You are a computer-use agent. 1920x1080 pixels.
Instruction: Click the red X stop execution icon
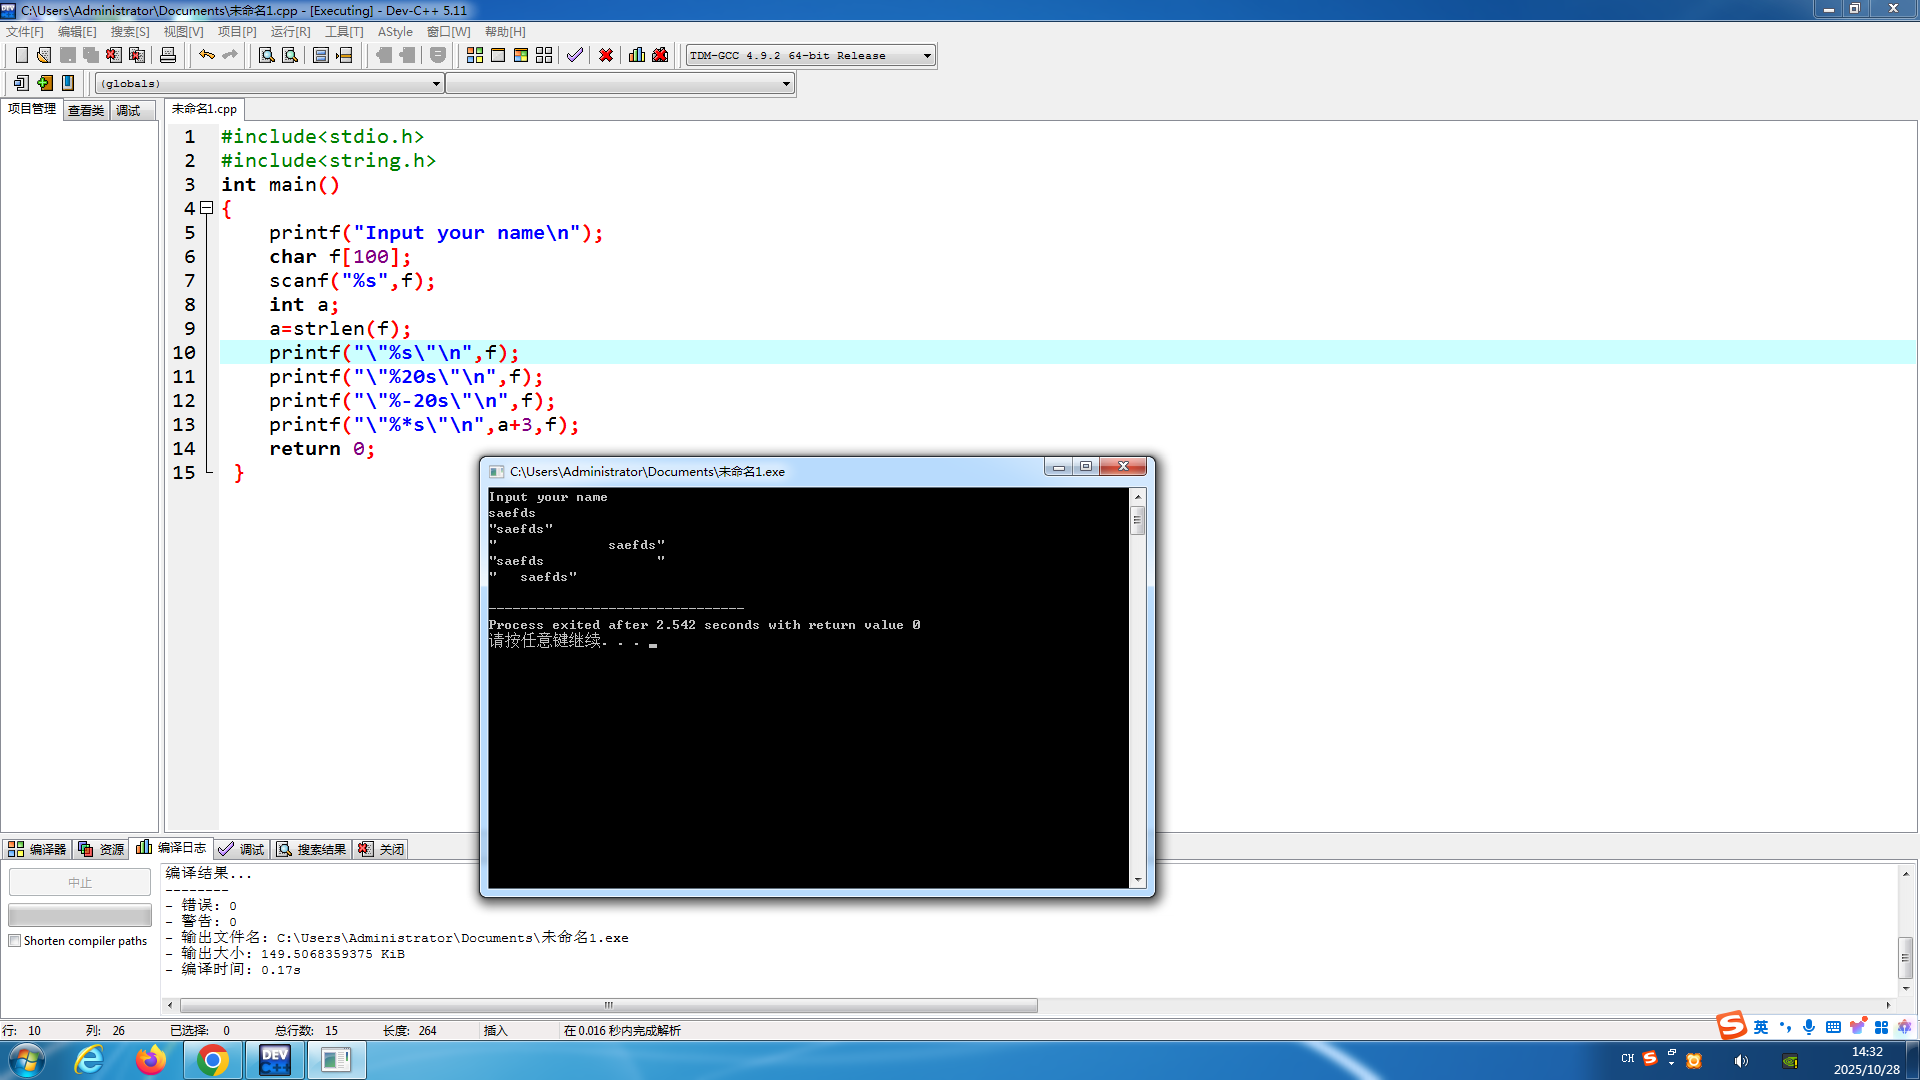[606, 55]
